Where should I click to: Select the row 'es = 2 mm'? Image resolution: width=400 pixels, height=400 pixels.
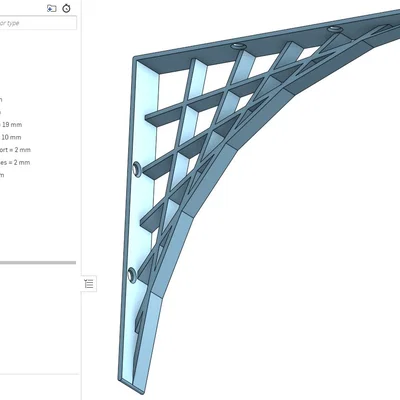(15, 163)
